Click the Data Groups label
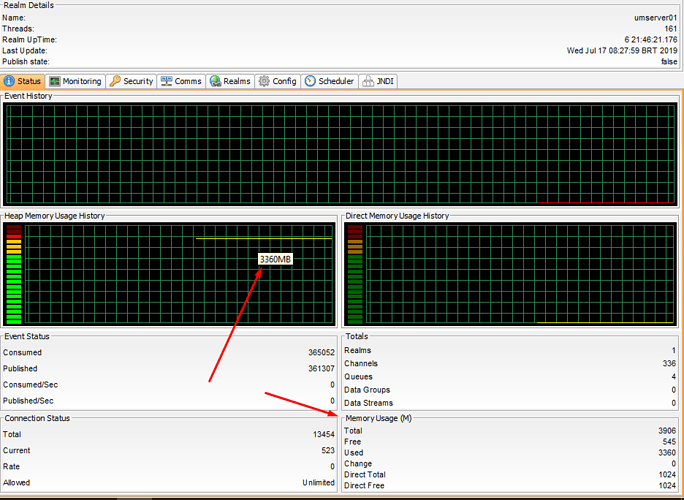The width and height of the screenshot is (684, 500). (367, 390)
